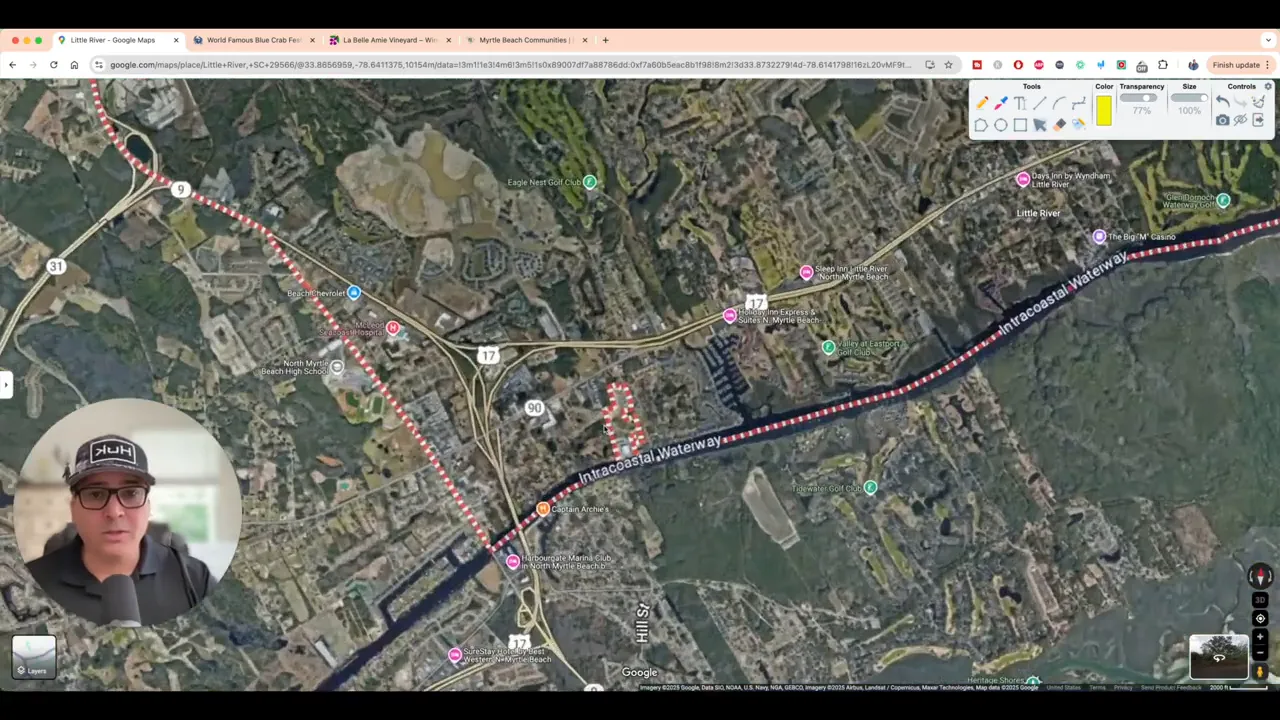Screen dimensions: 1280x720
Task: Switch to Myrtle Beach Communities tab
Action: coord(526,40)
